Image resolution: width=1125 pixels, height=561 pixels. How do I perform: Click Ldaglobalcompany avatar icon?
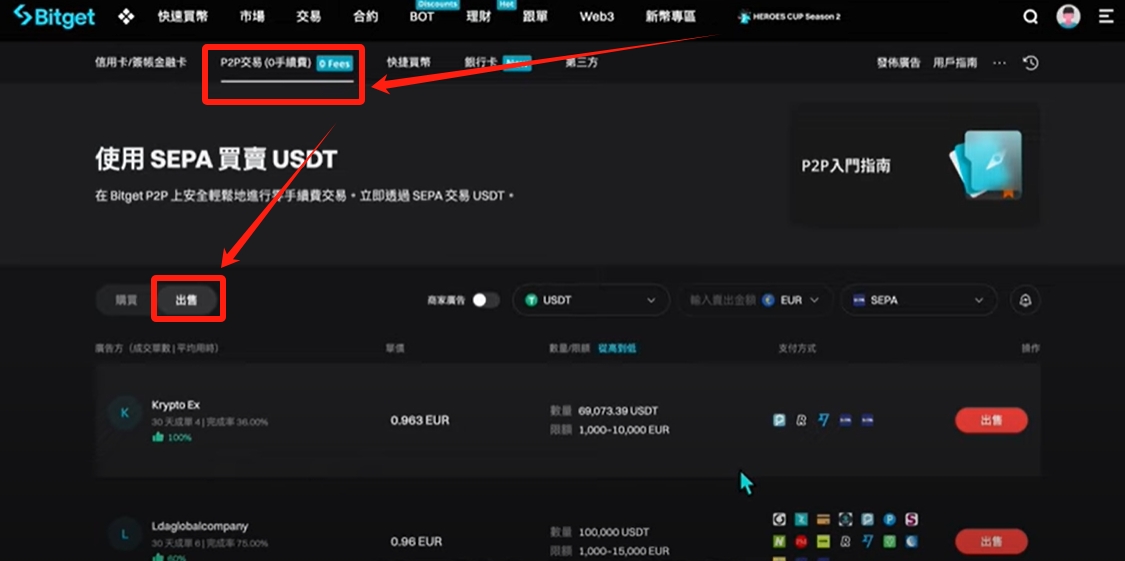pos(125,534)
